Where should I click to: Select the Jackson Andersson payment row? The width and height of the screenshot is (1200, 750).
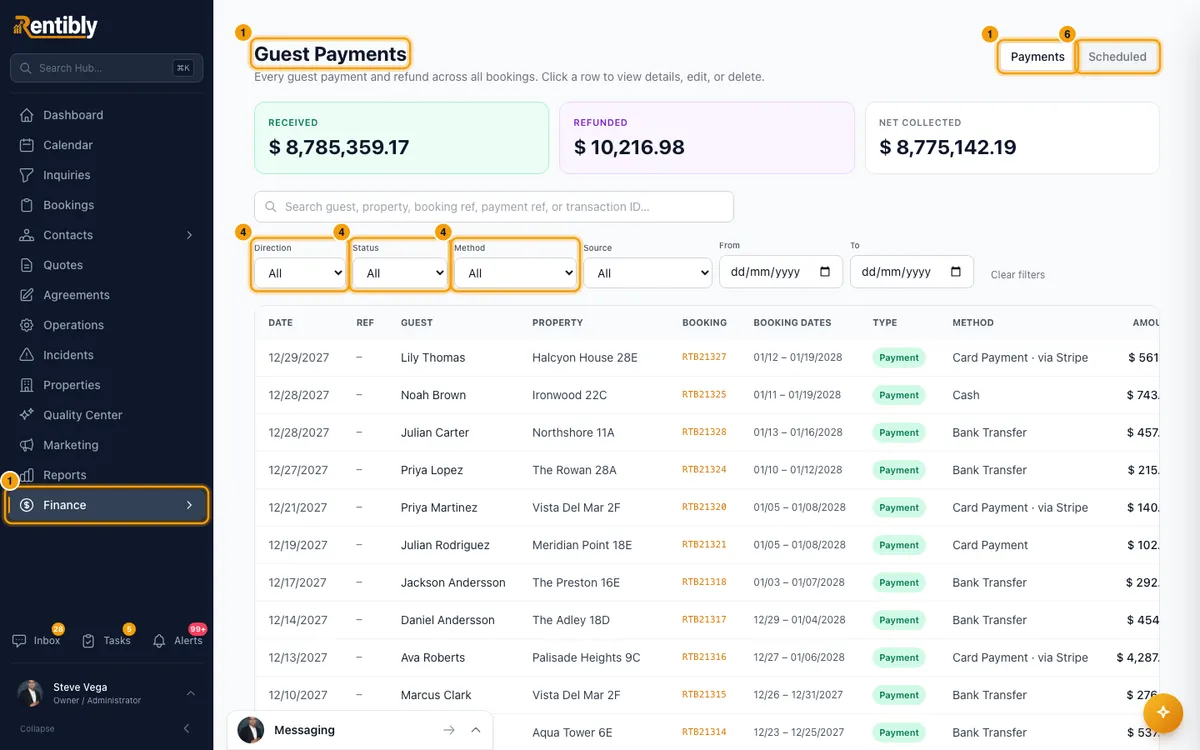(x=707, y=582)
